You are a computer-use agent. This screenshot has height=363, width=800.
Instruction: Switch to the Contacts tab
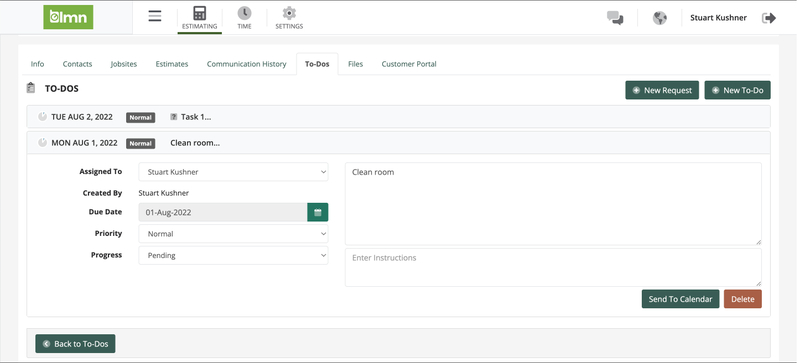(78, 64)
